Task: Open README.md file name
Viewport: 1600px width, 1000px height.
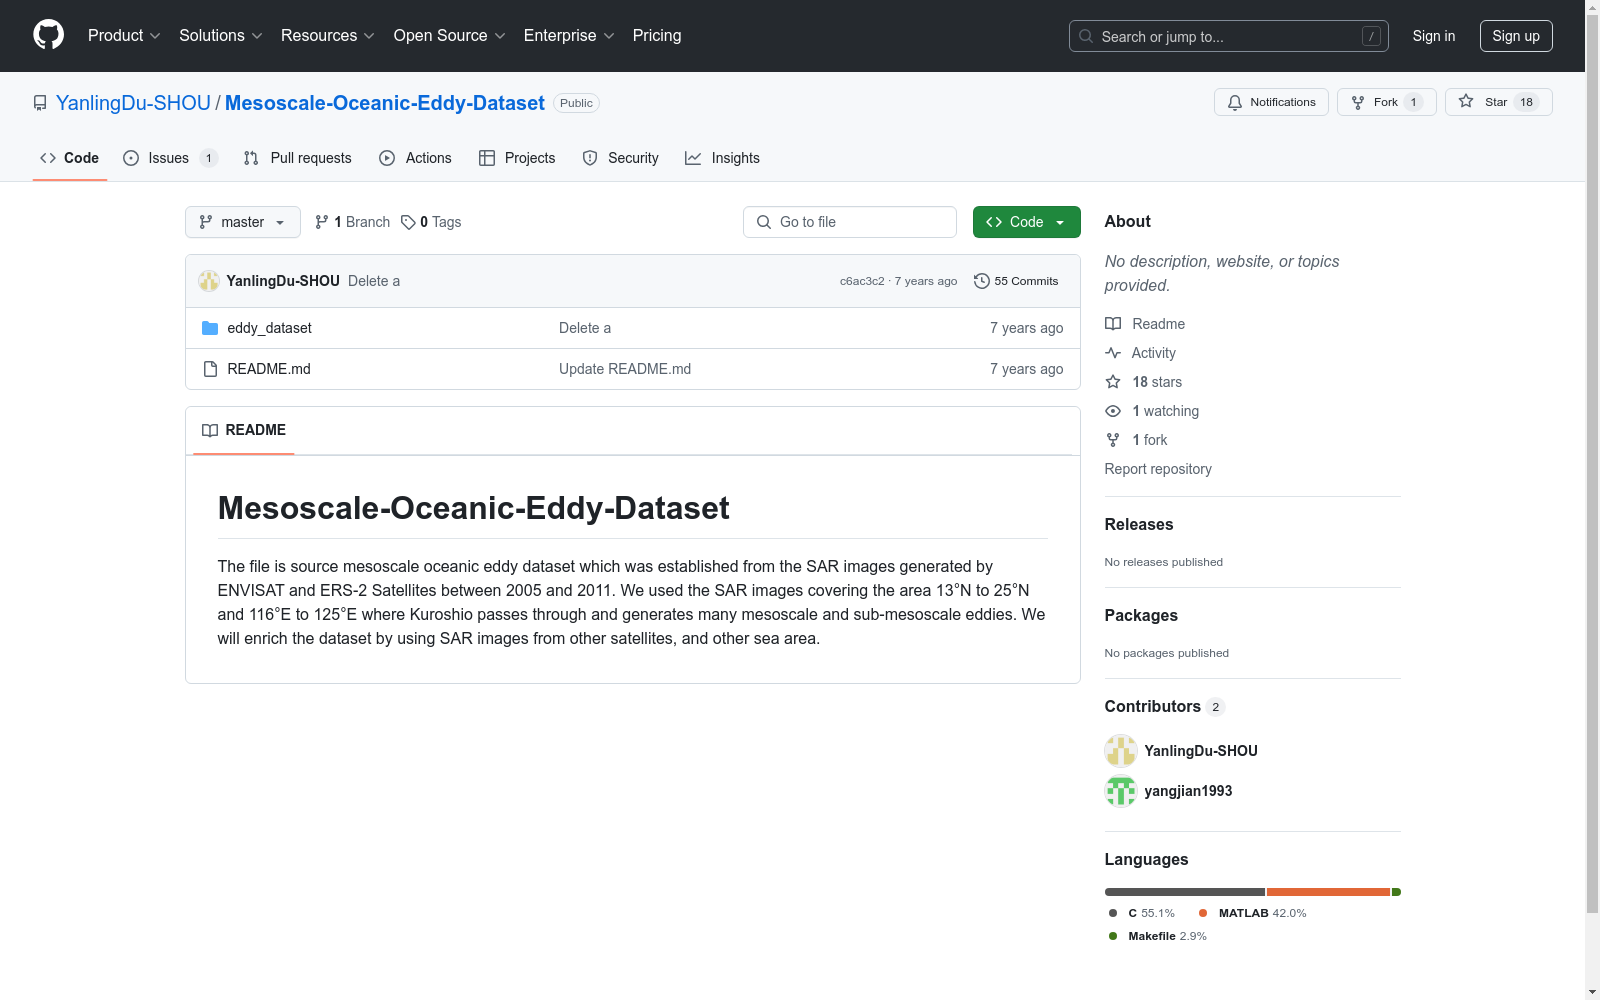Action: 269,369
